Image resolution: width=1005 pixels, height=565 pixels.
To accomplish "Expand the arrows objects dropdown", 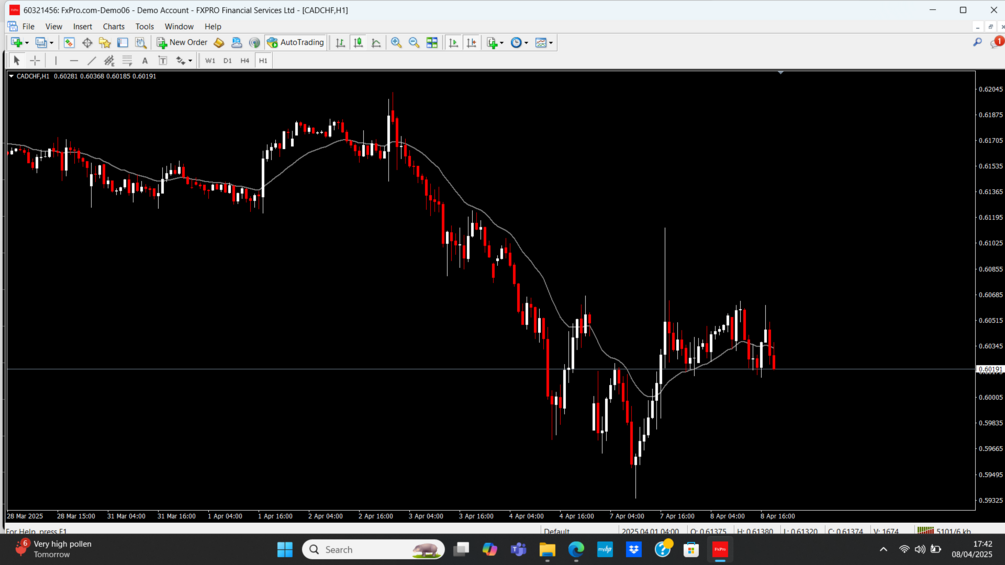I will pyautogui.click(x=190, y=60).
